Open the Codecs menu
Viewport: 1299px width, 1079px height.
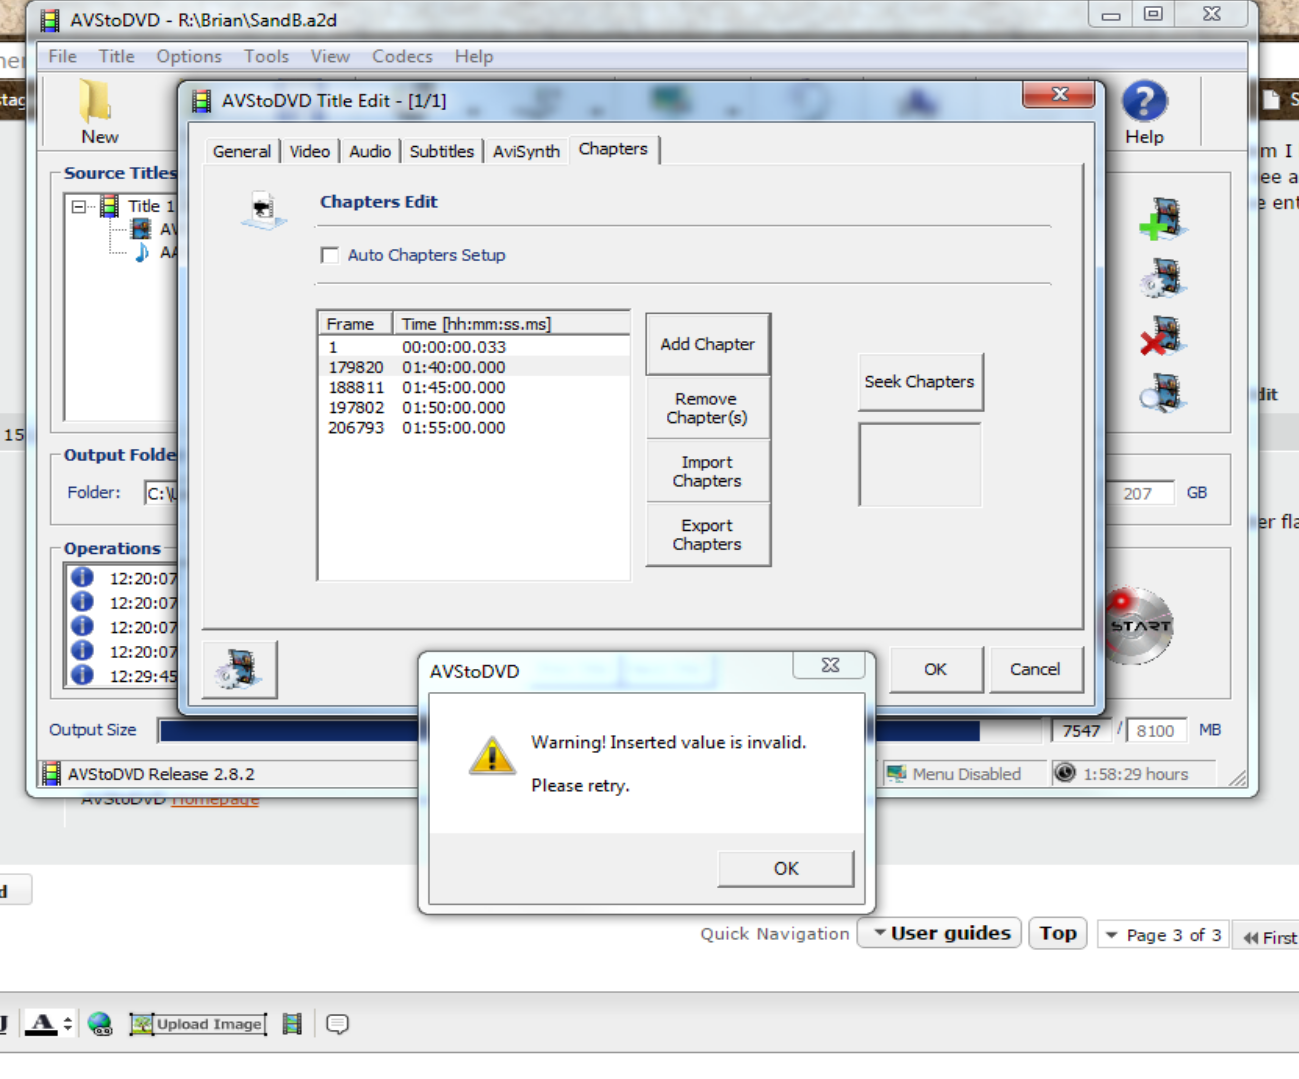pyautogui.click(x=402, y=57)
